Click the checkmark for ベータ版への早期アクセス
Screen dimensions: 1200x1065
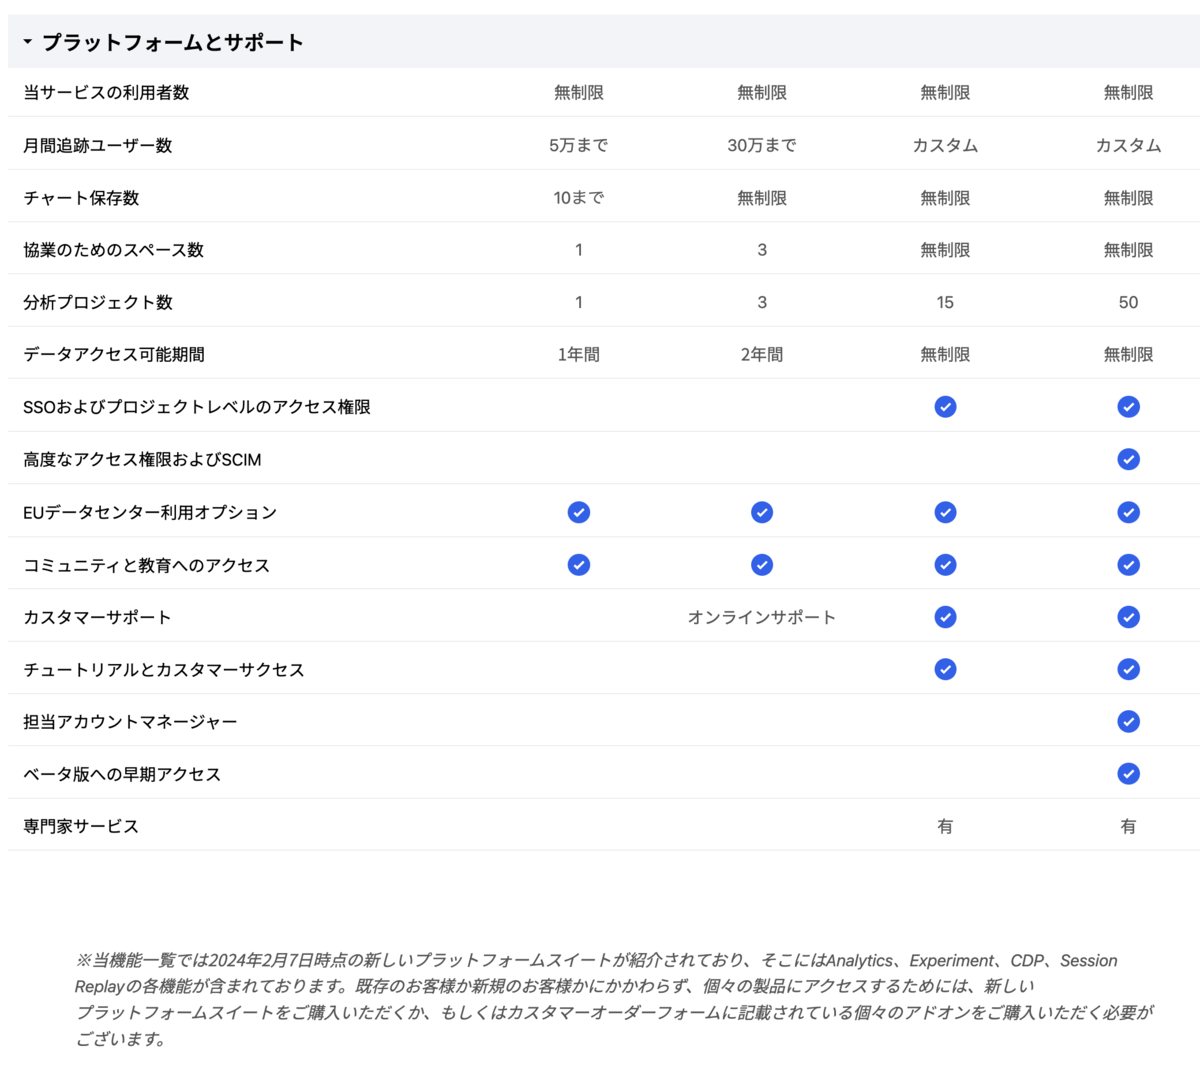pyautogui.click(x=1128, y=773)
